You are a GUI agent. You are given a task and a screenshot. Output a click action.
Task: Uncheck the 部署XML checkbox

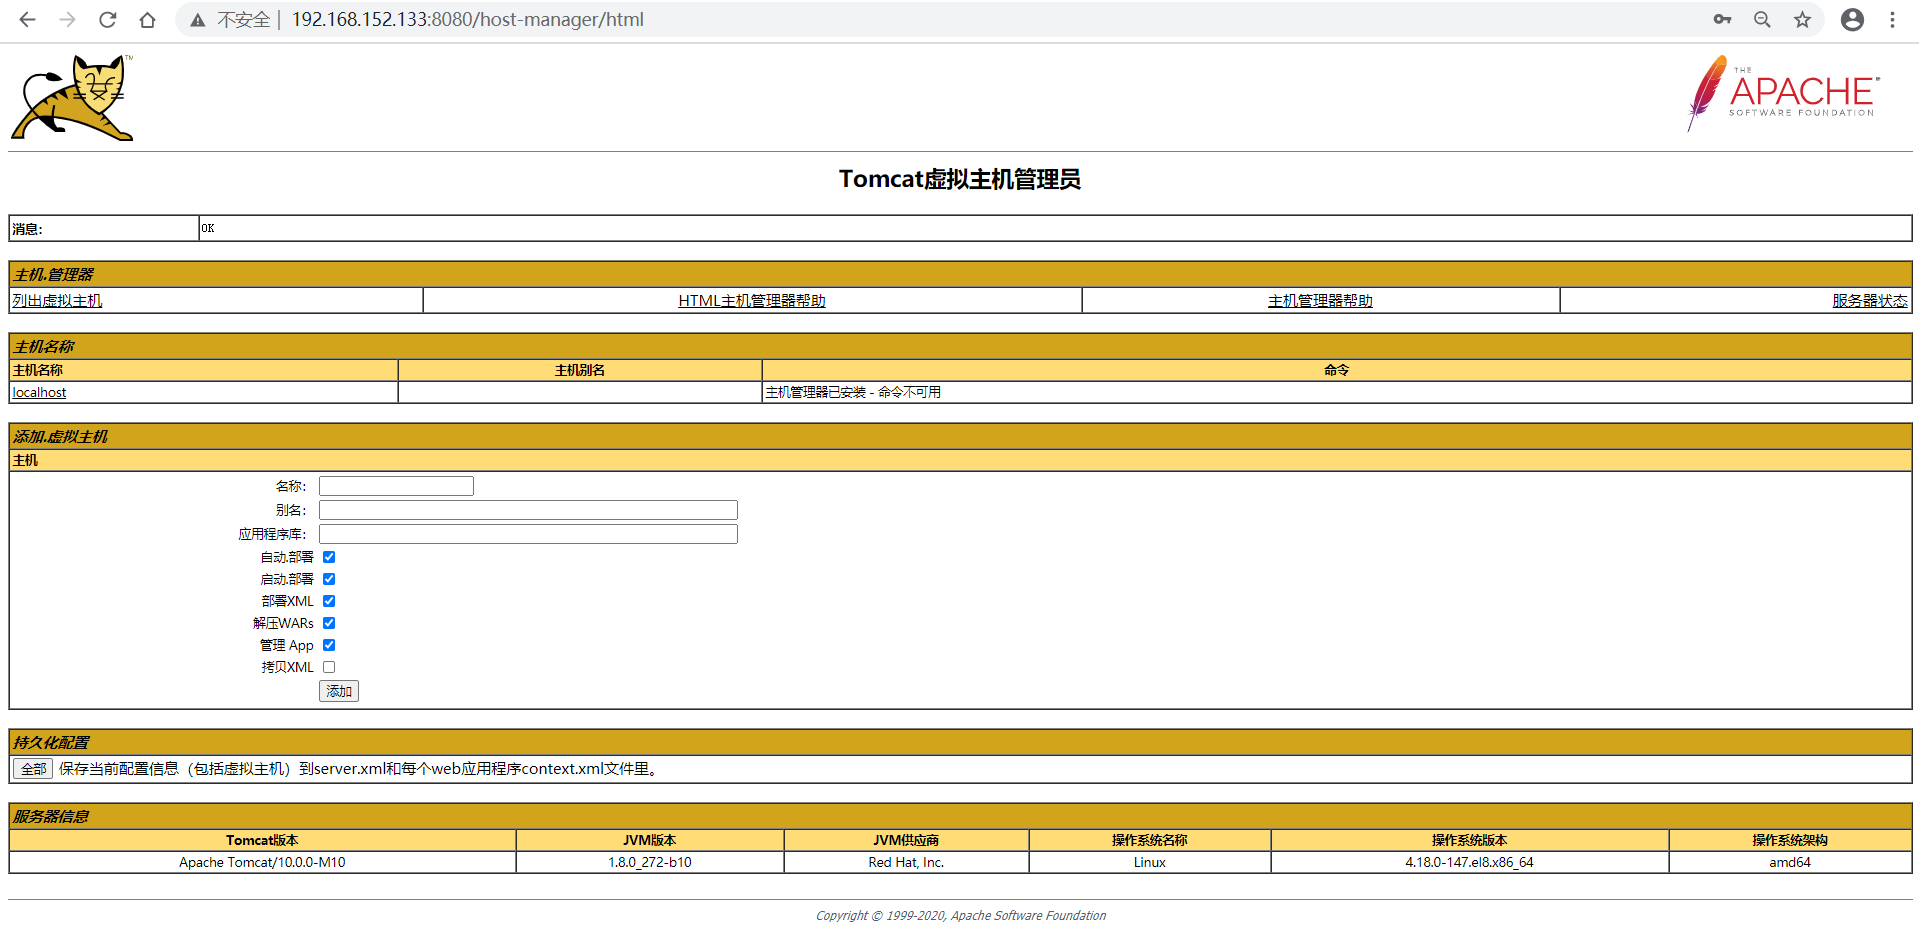pos(329,601)
